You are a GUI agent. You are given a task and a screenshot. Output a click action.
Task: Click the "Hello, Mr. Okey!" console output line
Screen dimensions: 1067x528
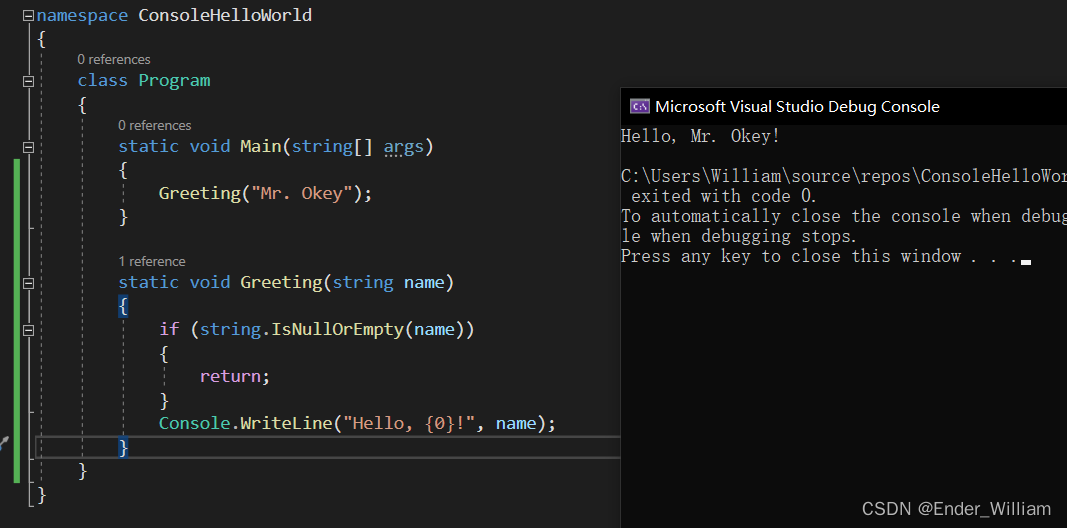point(700,136)
